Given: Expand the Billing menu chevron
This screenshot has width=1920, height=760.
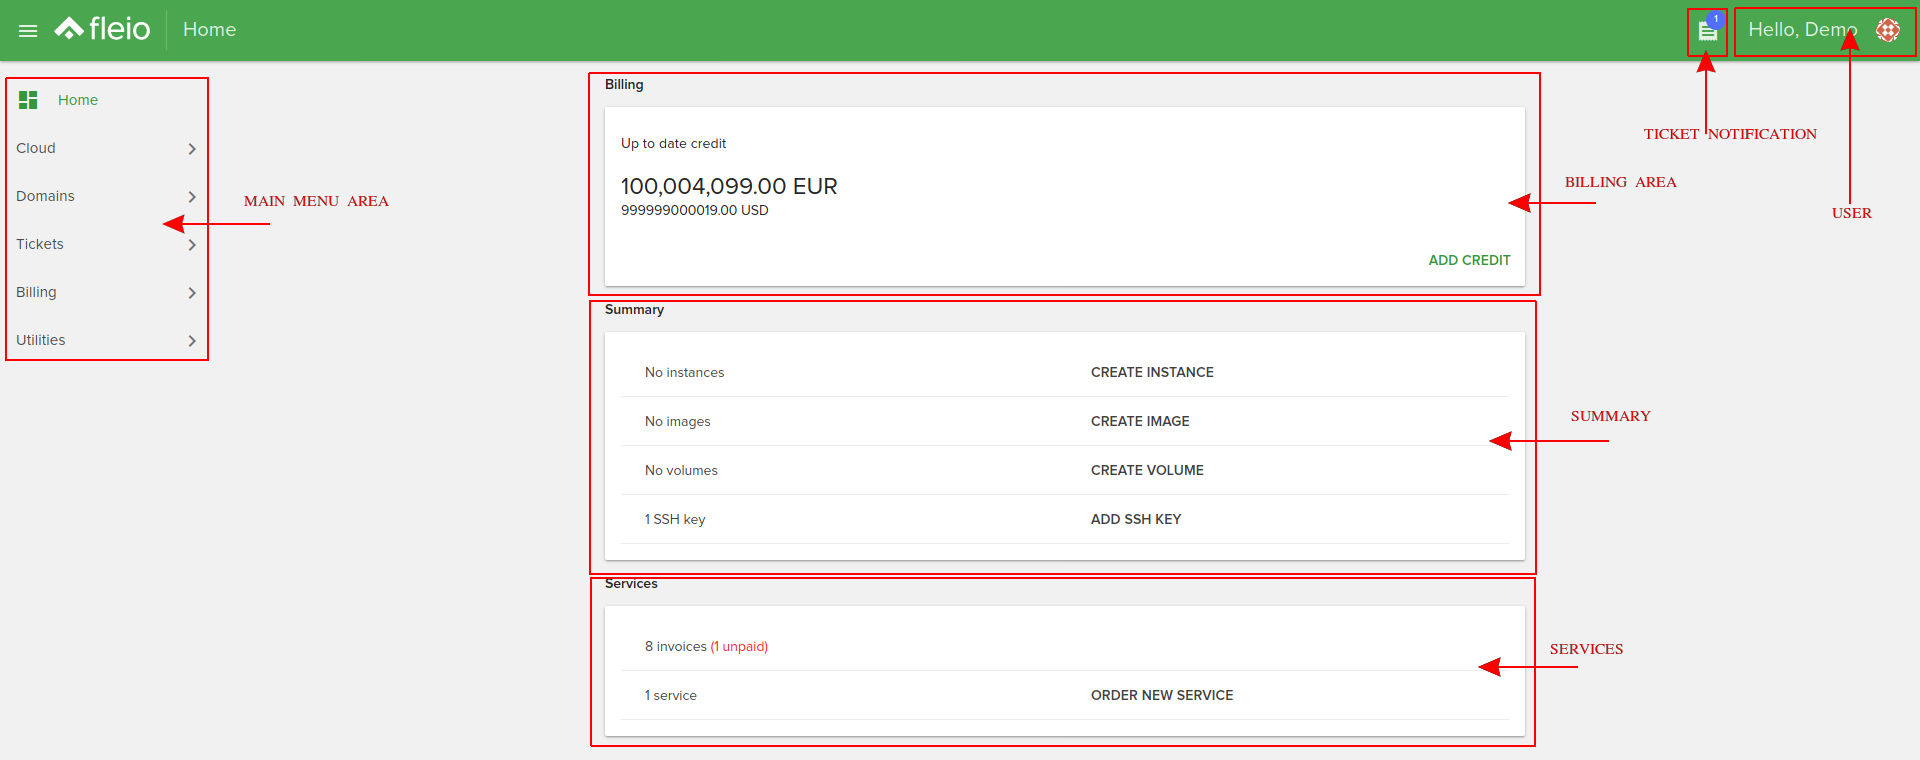Looking at the screenshot, I should click(192, 293).
